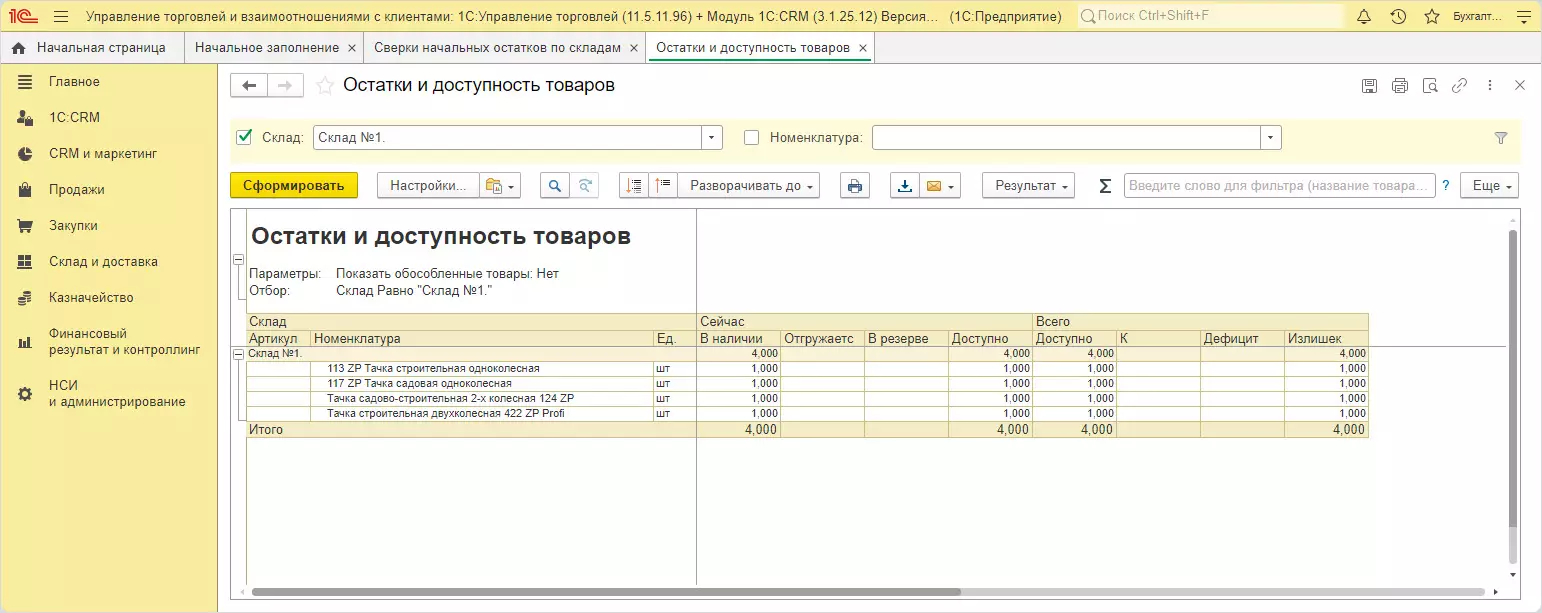The image size is (1542, 613).
Task: Click the find magnifier icon in toolbar
Action: [x=555, y=186]
